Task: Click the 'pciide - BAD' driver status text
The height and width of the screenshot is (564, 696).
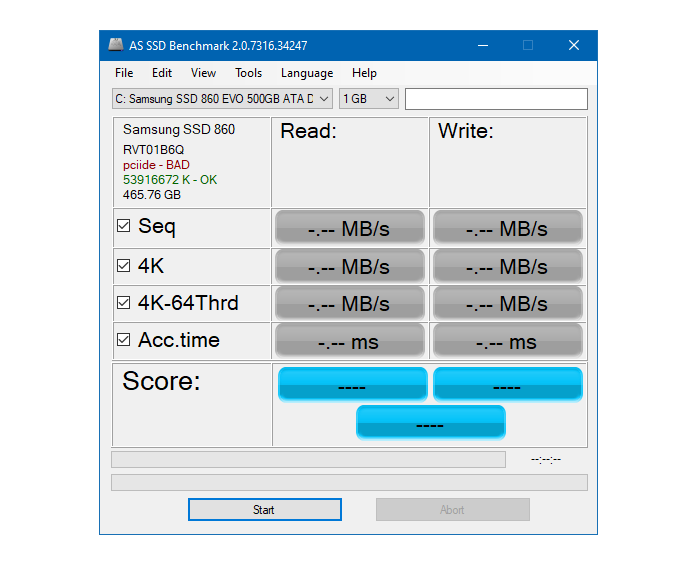Action: (x=156, y=165)
